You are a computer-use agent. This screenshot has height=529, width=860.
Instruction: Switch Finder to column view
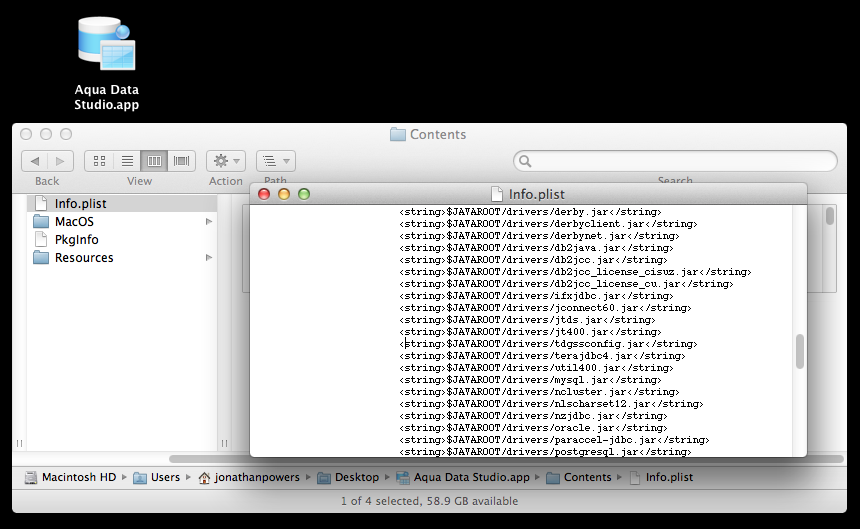point(154,161)
